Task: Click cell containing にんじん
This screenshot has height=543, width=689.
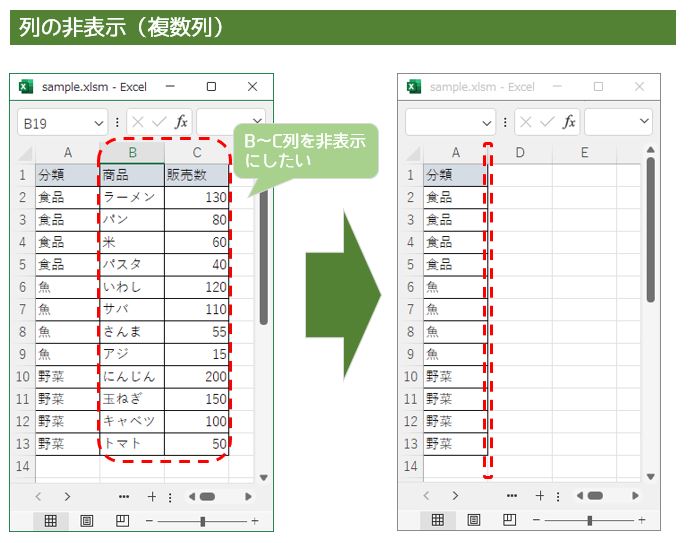Action: click(132, 376)
